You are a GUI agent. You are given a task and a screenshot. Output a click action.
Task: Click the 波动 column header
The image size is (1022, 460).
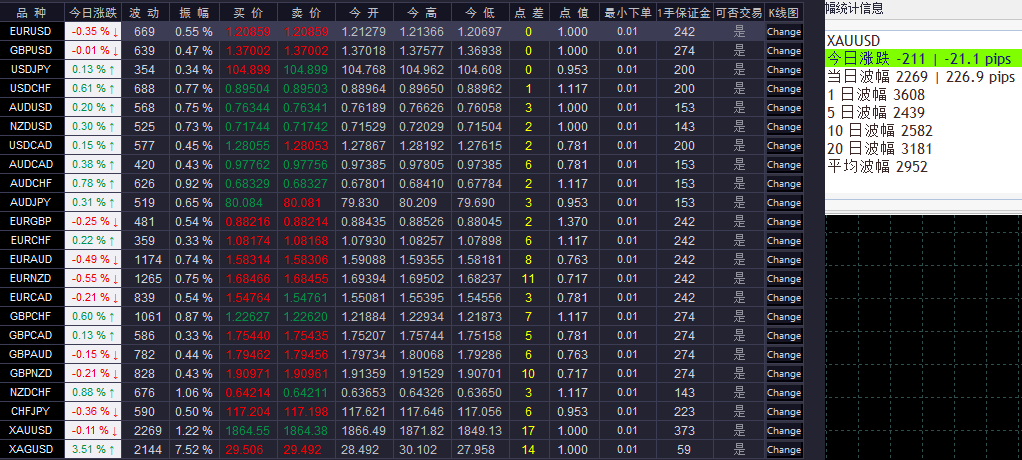[x=145, y=12]
